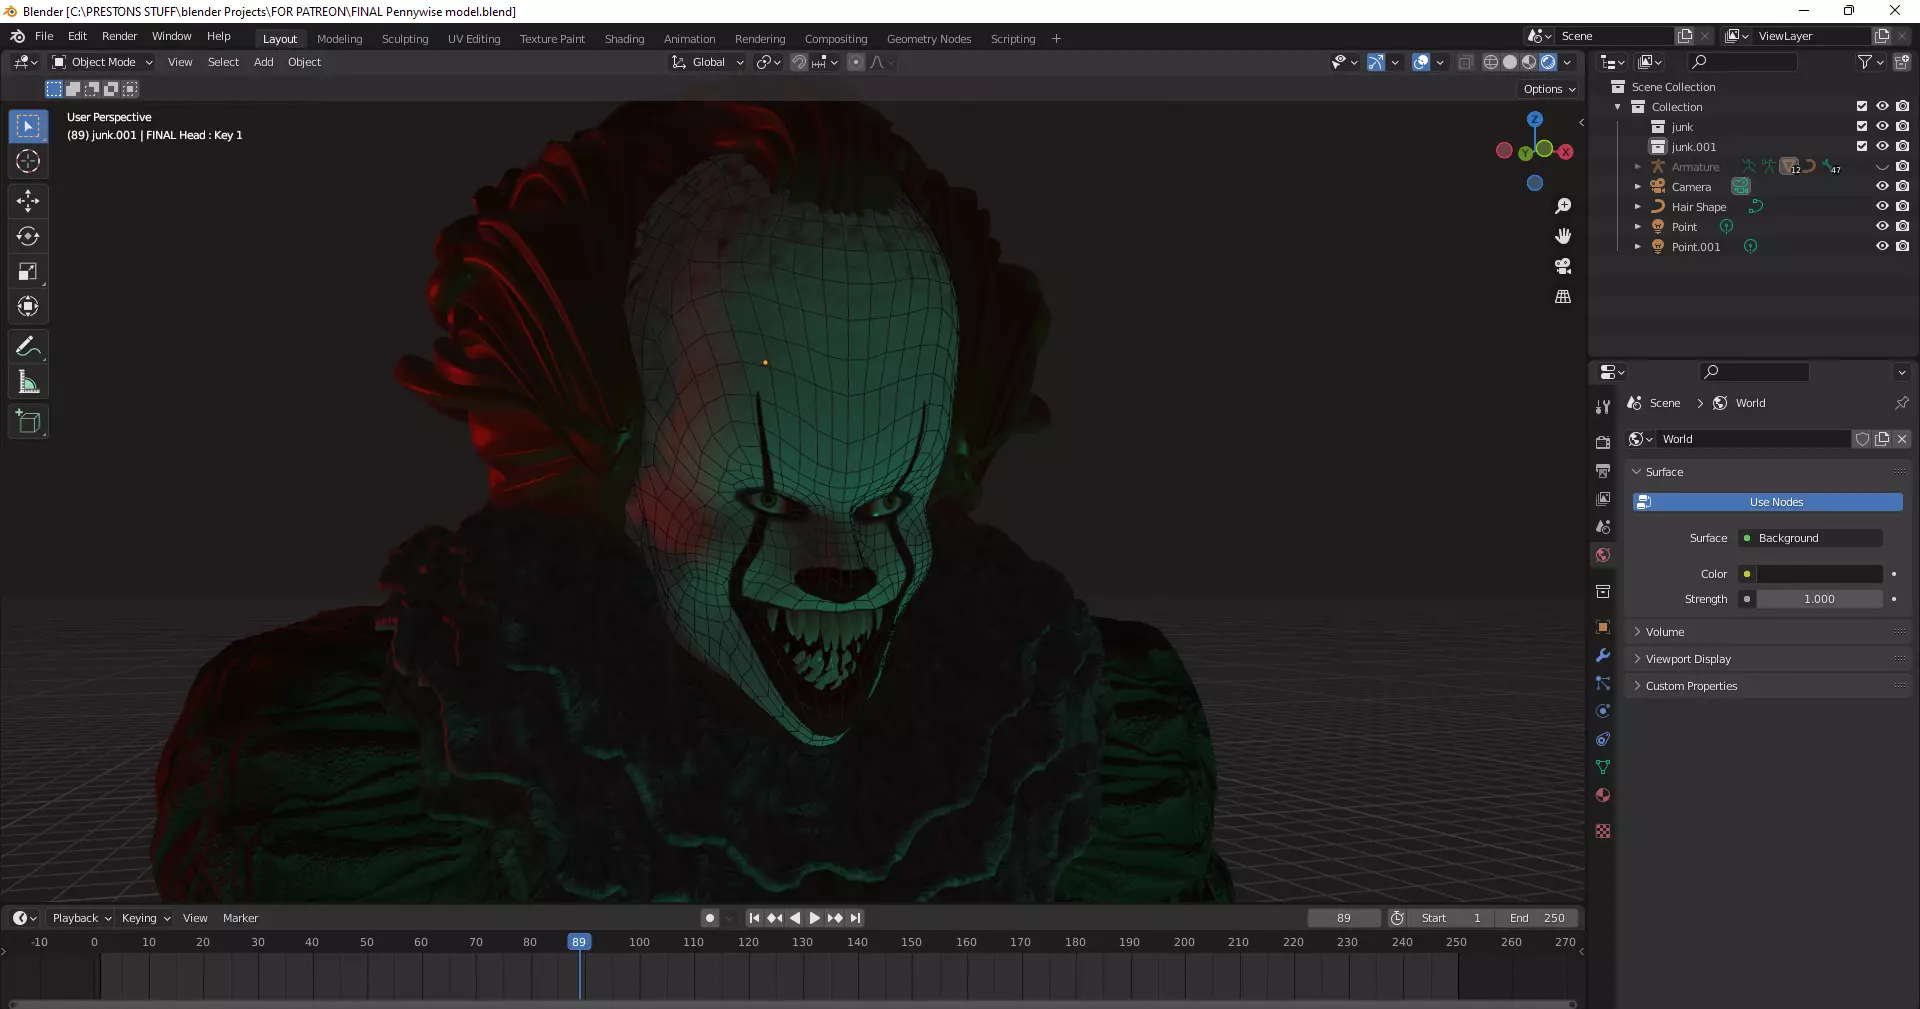Image resolution: width=1920 pixels, height=1009 pixels.
Task: Open the Texture checkerboard properties tab
Action: tap(1603, 831)
